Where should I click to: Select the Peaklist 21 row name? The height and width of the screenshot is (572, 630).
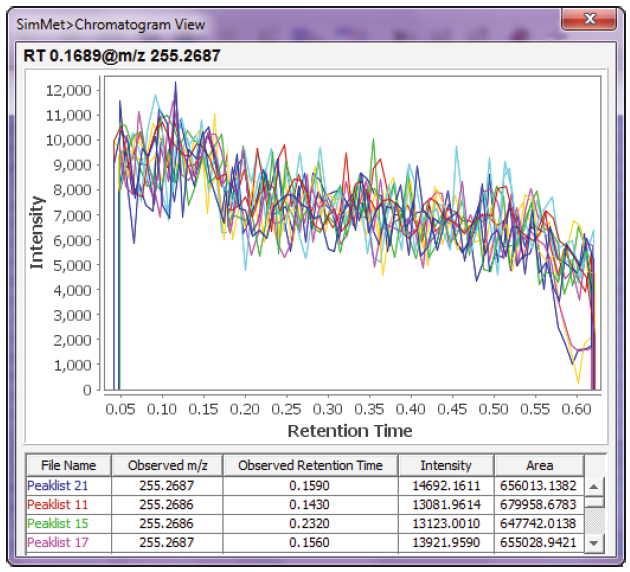[x=57, y=486]
